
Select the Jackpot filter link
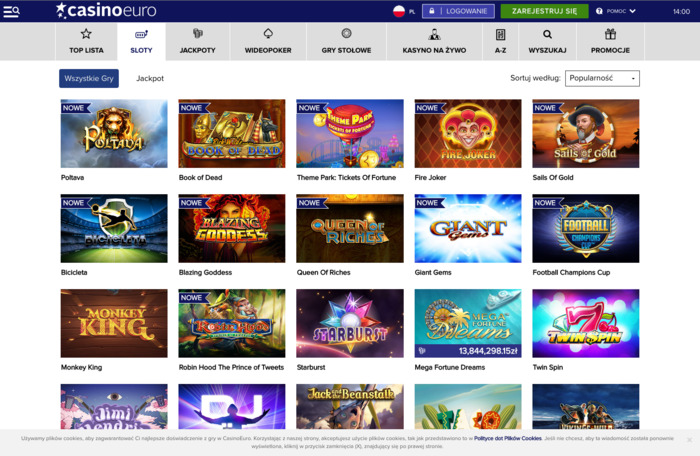pyautogui.click(x=150, y=78)
